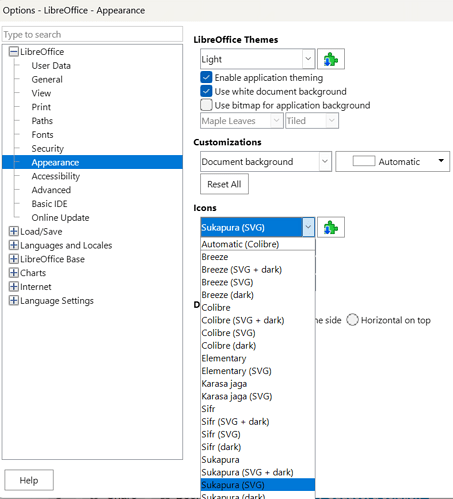The width and height of the screenshot is (453, 499).
Task: Click the Help button
Action: (x=29, y=480)
